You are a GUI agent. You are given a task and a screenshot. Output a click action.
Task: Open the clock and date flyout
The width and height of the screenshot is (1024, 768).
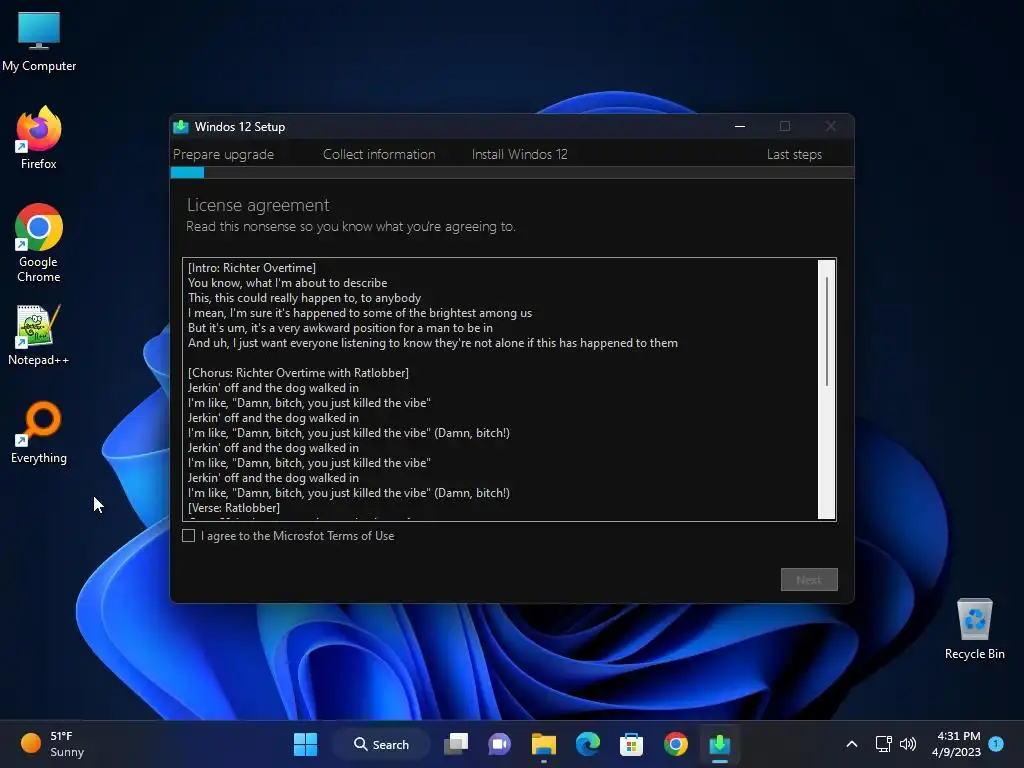(x=957, y=744)
